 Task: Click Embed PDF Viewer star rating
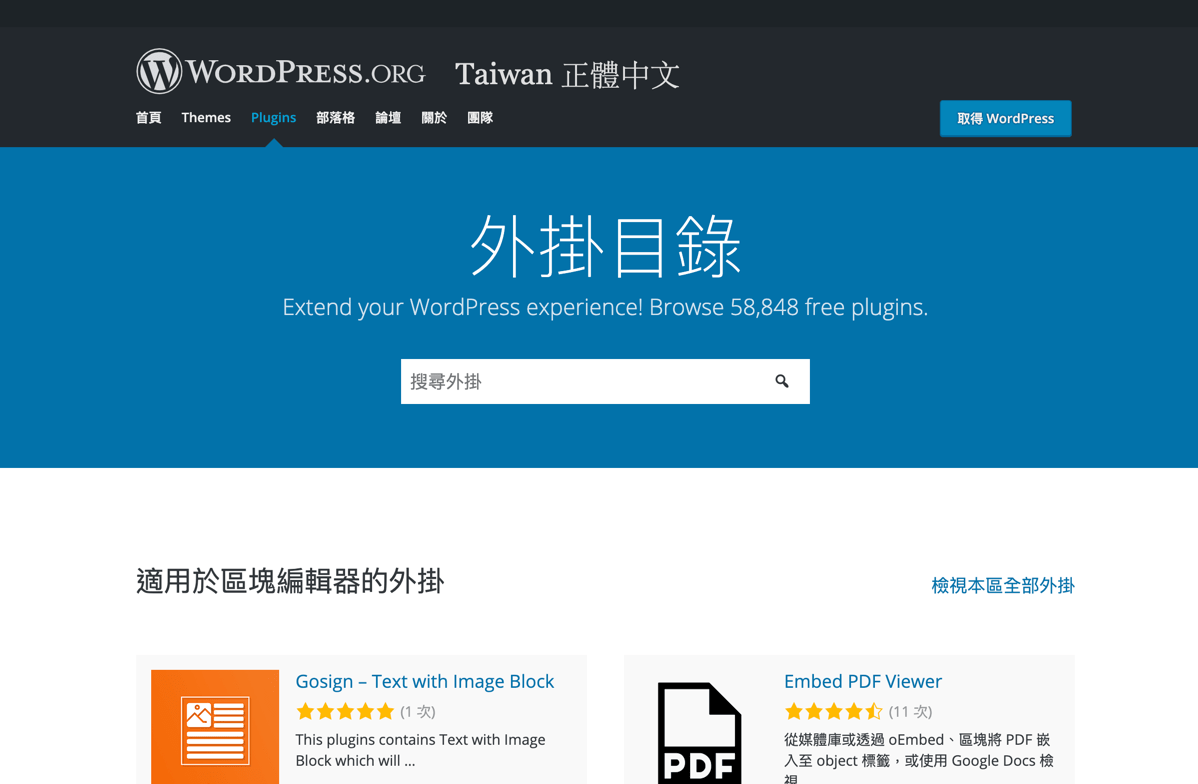pos(833,711)
